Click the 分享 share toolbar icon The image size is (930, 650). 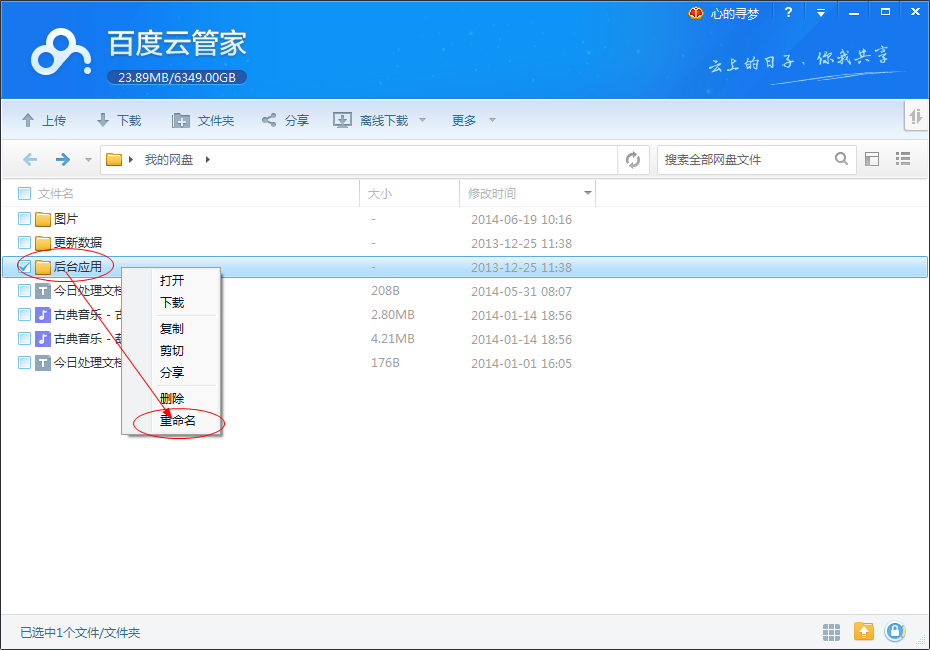pos(283,119)
